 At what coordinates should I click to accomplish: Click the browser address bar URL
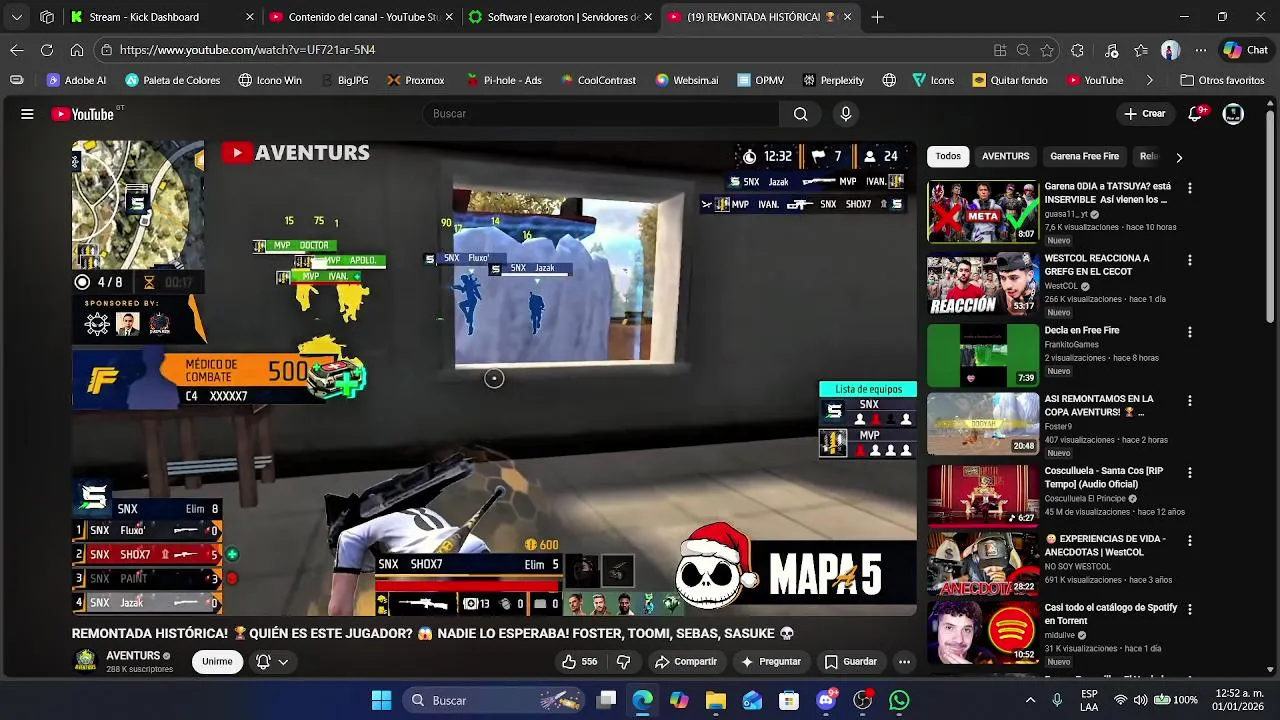(x=247, y=50)
